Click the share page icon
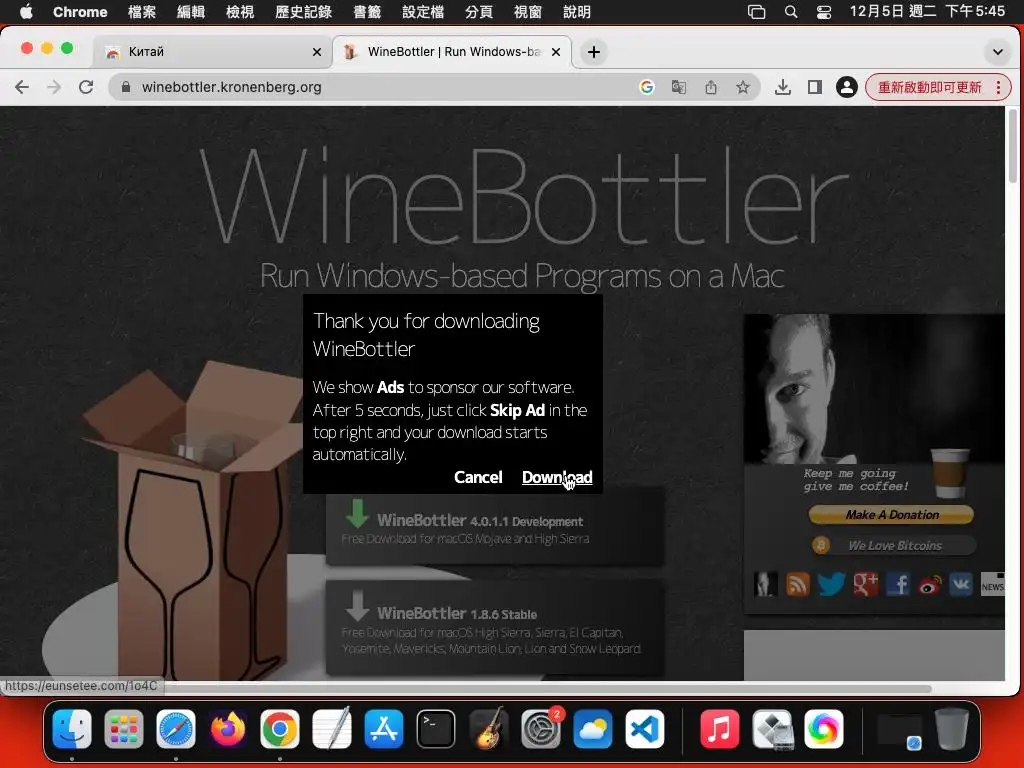 coord(711,87)
